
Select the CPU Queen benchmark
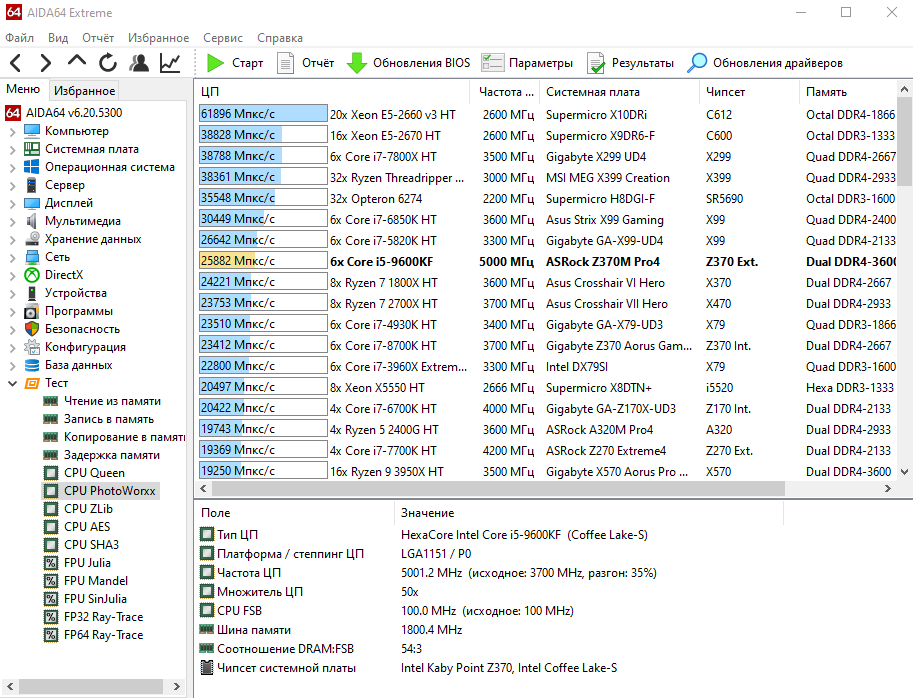[94, 473]
